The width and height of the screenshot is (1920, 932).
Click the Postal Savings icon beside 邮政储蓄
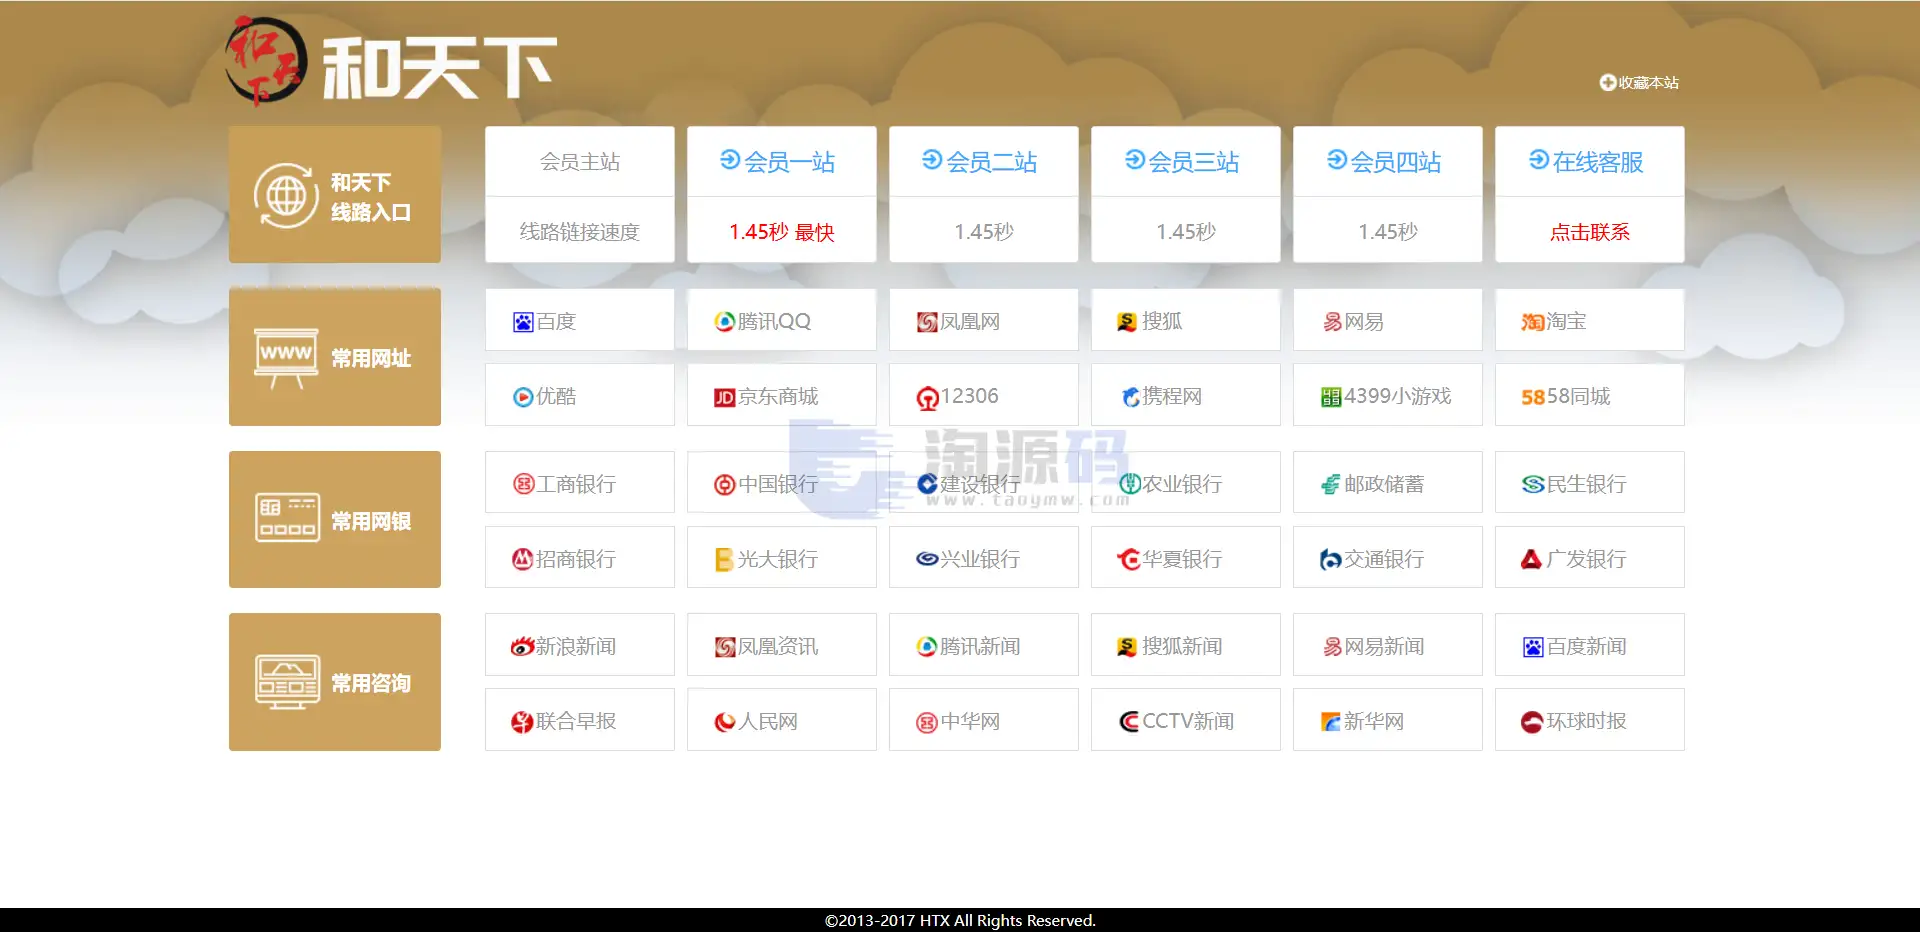pos(1331,485)
